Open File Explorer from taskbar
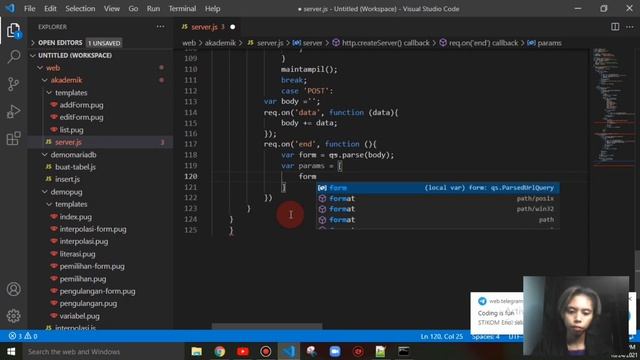This screenshot has width=640, height=360. [x=197, y=351]
